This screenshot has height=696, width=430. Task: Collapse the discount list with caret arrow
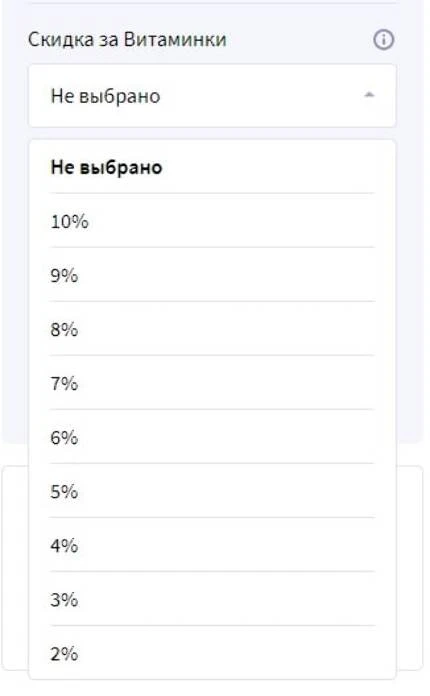(x=369, y=95)
